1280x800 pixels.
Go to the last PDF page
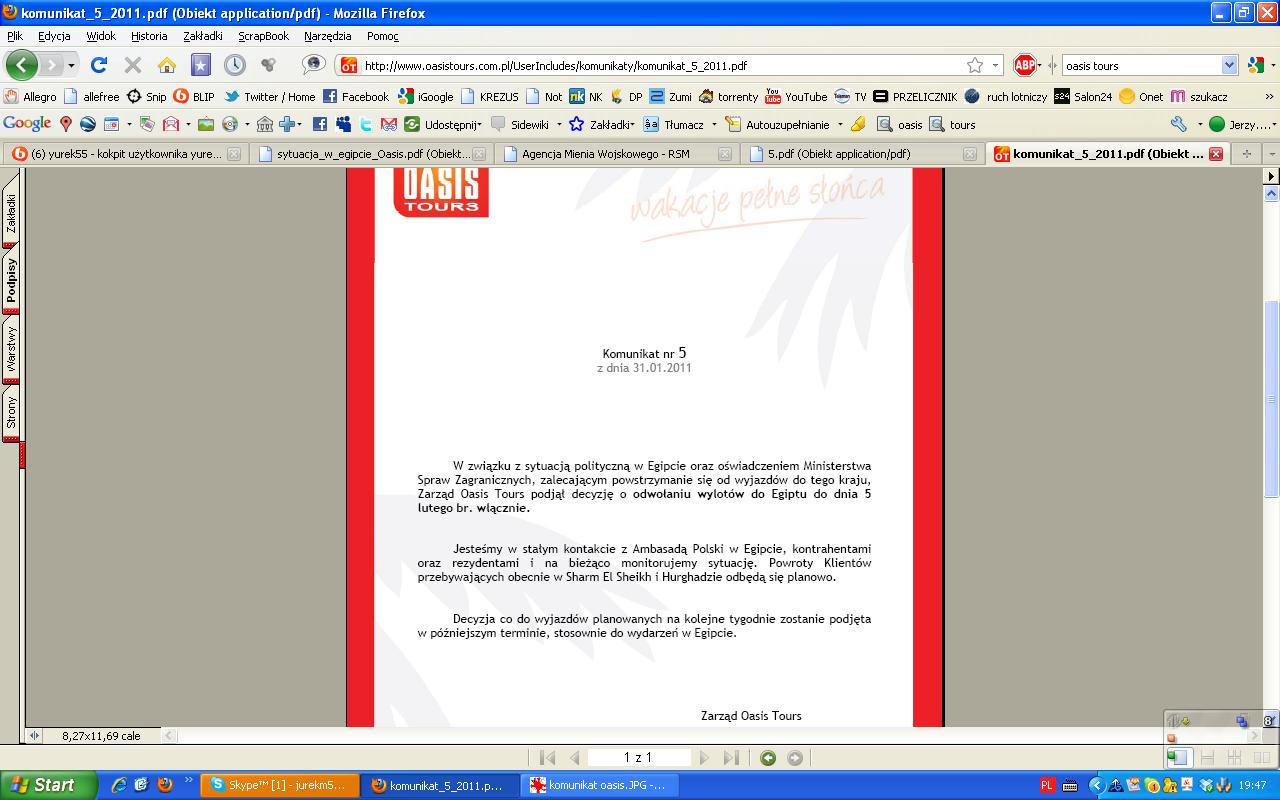click(x=731, y=758)
